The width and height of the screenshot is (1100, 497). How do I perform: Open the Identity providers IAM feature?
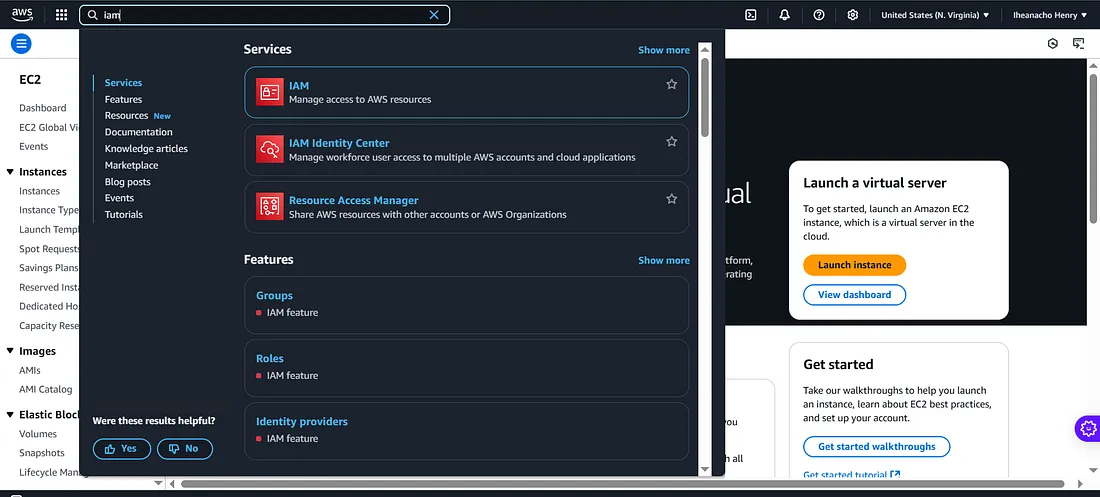467,431
